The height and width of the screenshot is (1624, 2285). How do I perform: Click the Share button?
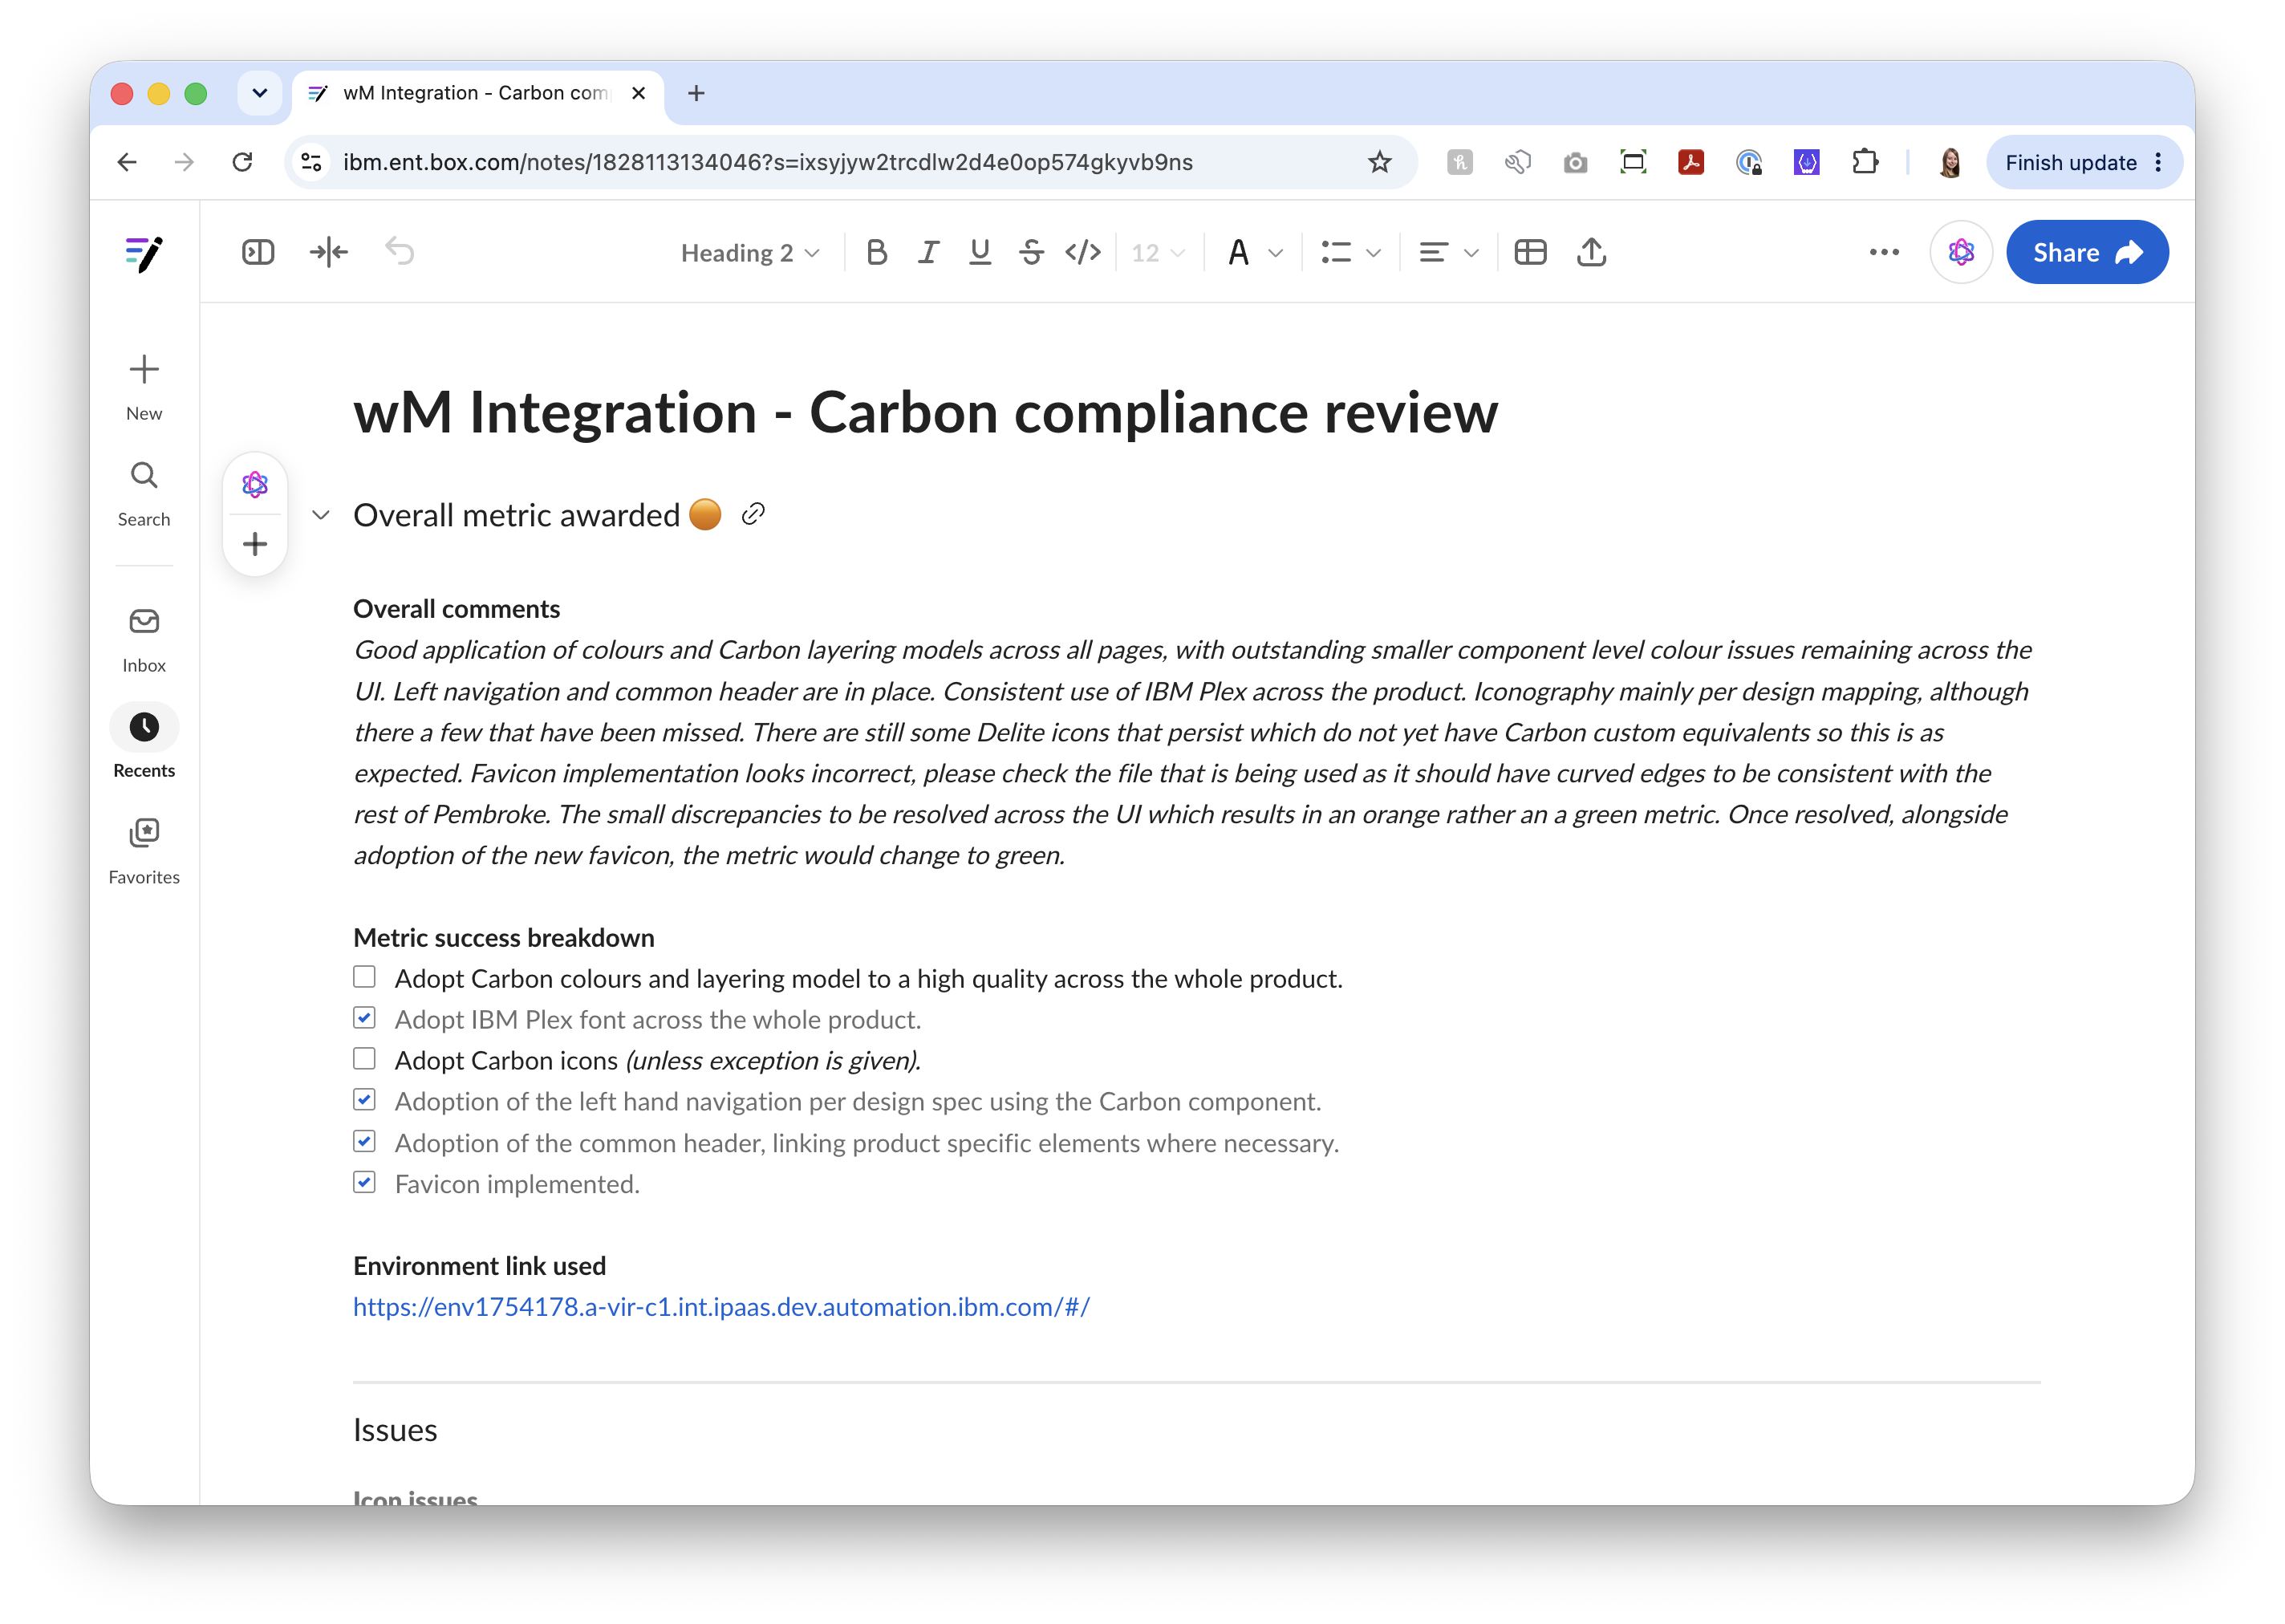(x=2086, y=252)
